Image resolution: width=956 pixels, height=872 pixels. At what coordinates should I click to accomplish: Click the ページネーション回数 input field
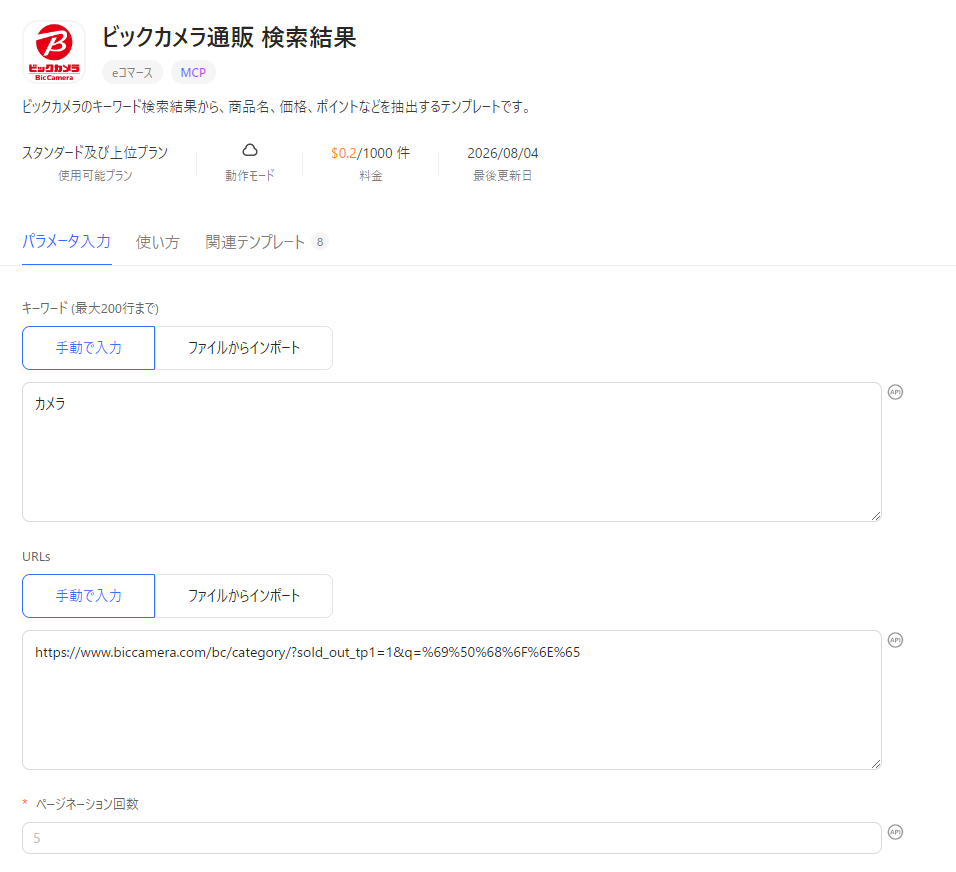click(x=452, y=838)
